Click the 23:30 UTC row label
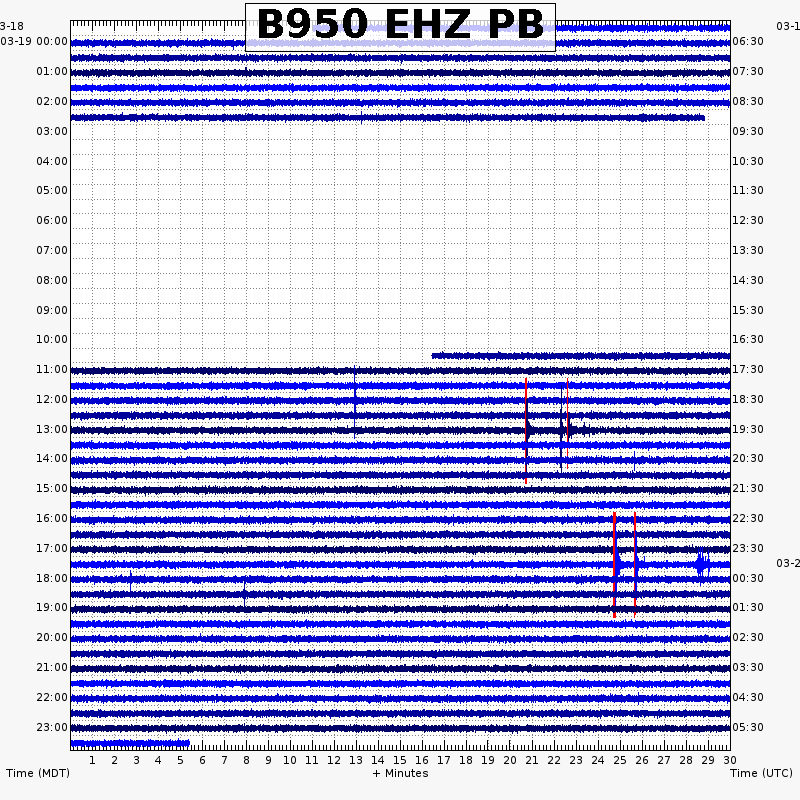This screenshot has height=800, width=800. [x=748, y=548]
